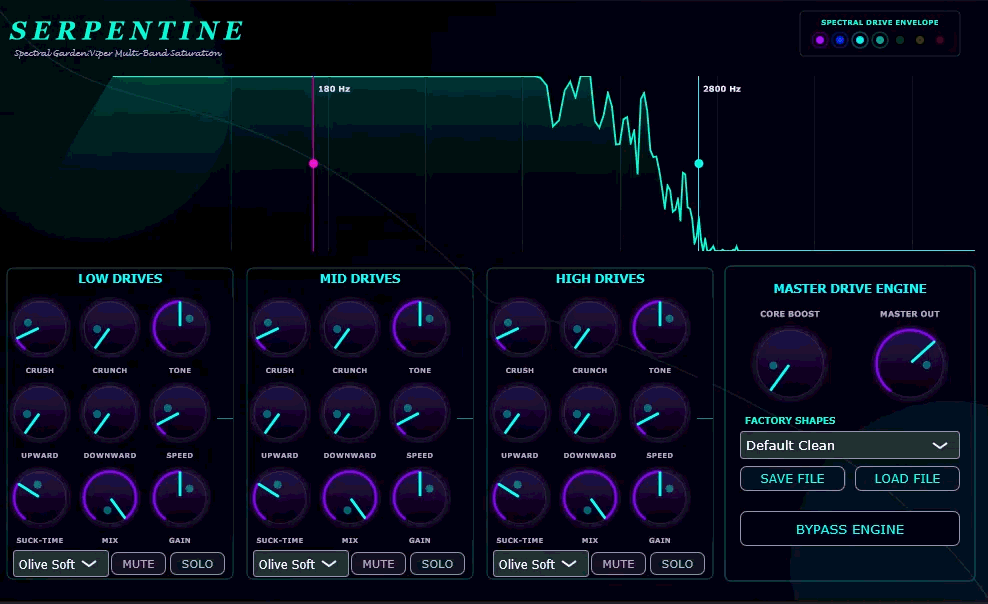Click the High Drives Gain knob
Image resolution: width=988 pixels, height=604 pixels.
tap(660, 498)
